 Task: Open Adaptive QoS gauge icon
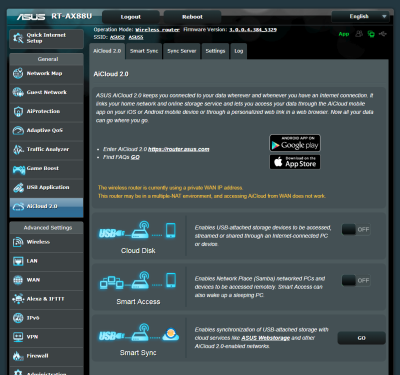click(18, 130)
